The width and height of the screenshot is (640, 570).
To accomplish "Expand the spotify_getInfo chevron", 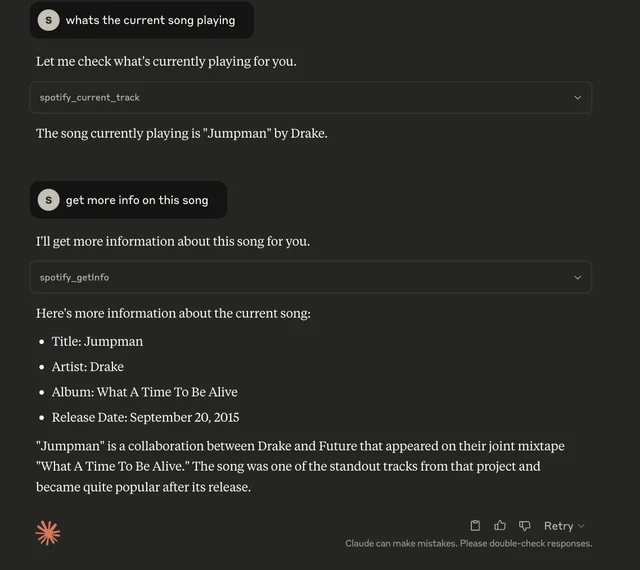I will click(x=577, y=277).
